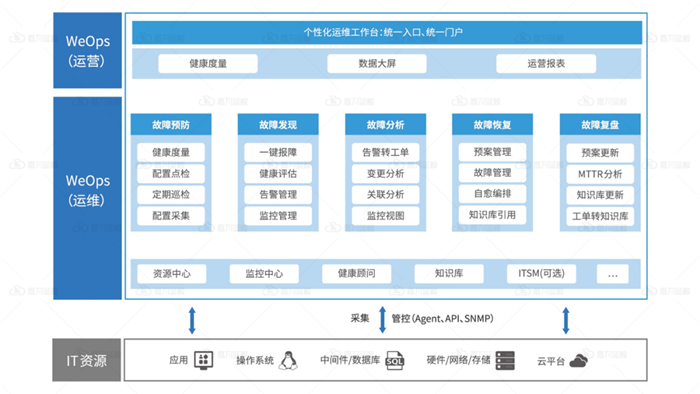The width and height of the screenshot is (700, 394).
Task: Click the 硬件/网络/存储 text label
Action: coord(458,360)
